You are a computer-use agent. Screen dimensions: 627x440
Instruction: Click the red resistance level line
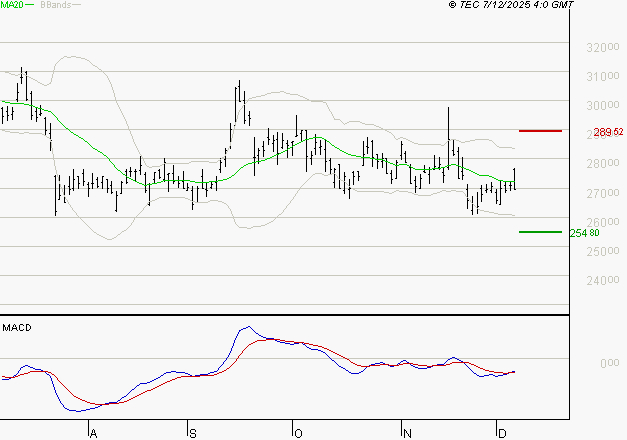click(x=540, y=131)
